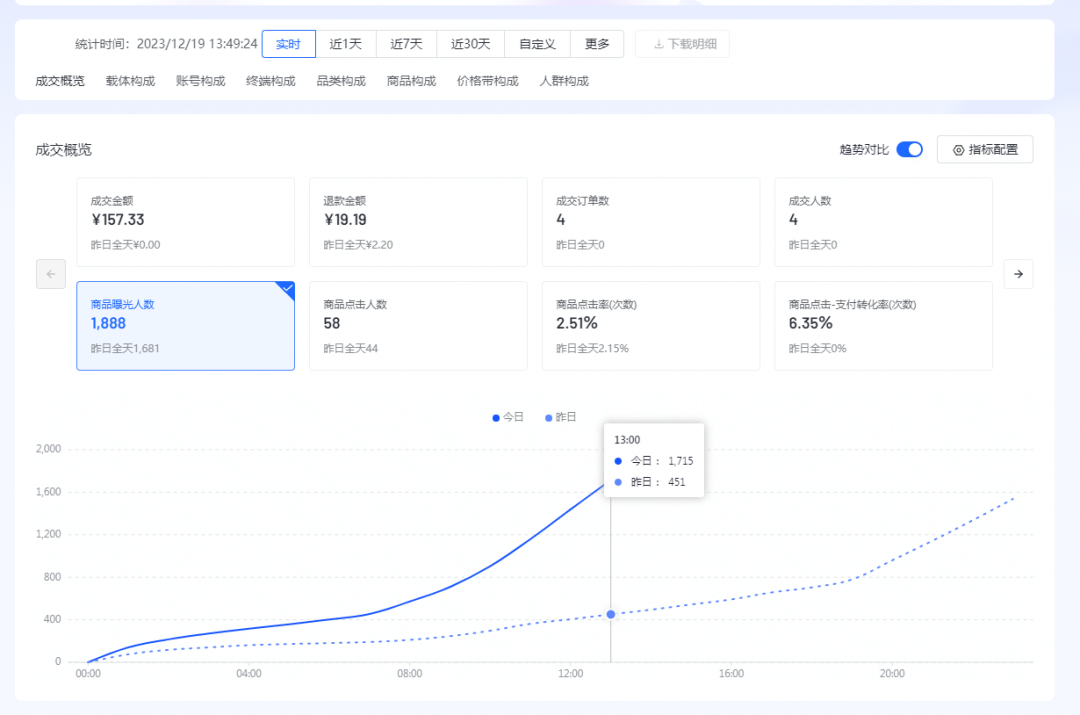The image size is (1080, 715).
Task: Click the download icon in 下载明细
Action: (x=658, y=44)
